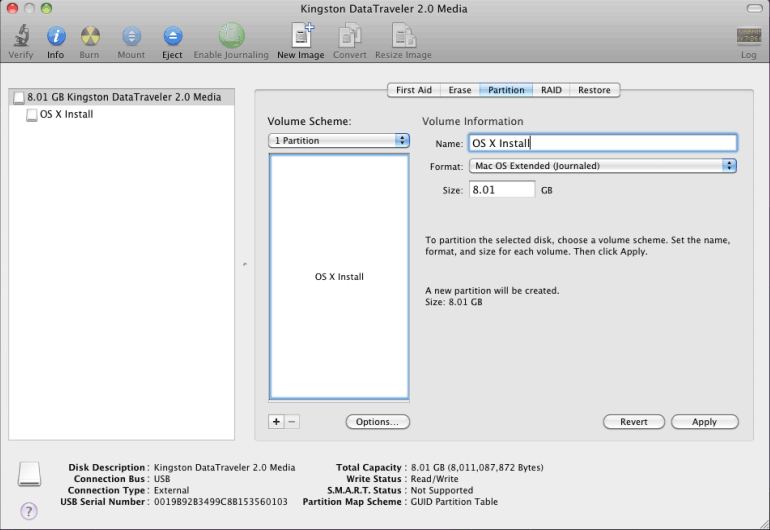Switch to the Restore tab

tap(594, 90)
